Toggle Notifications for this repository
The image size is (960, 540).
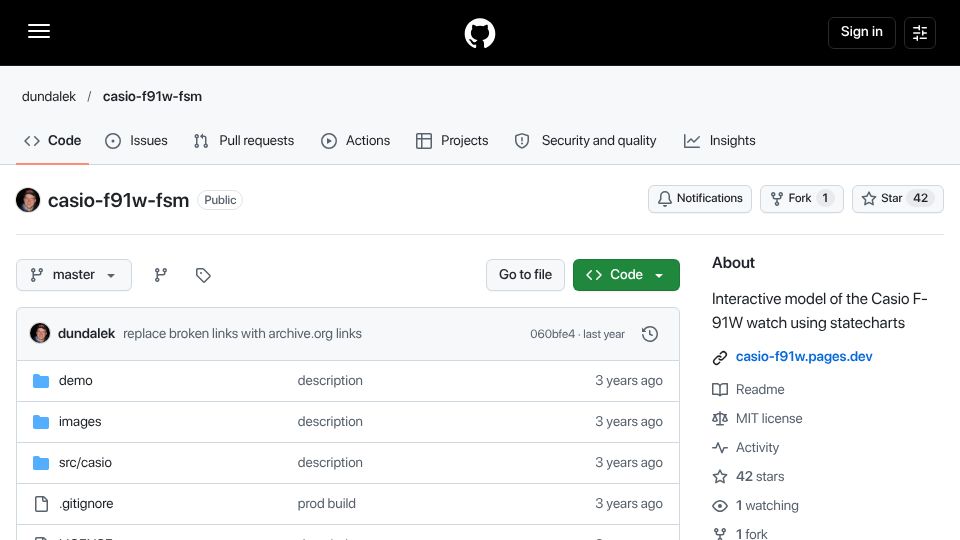pos(700,198)
